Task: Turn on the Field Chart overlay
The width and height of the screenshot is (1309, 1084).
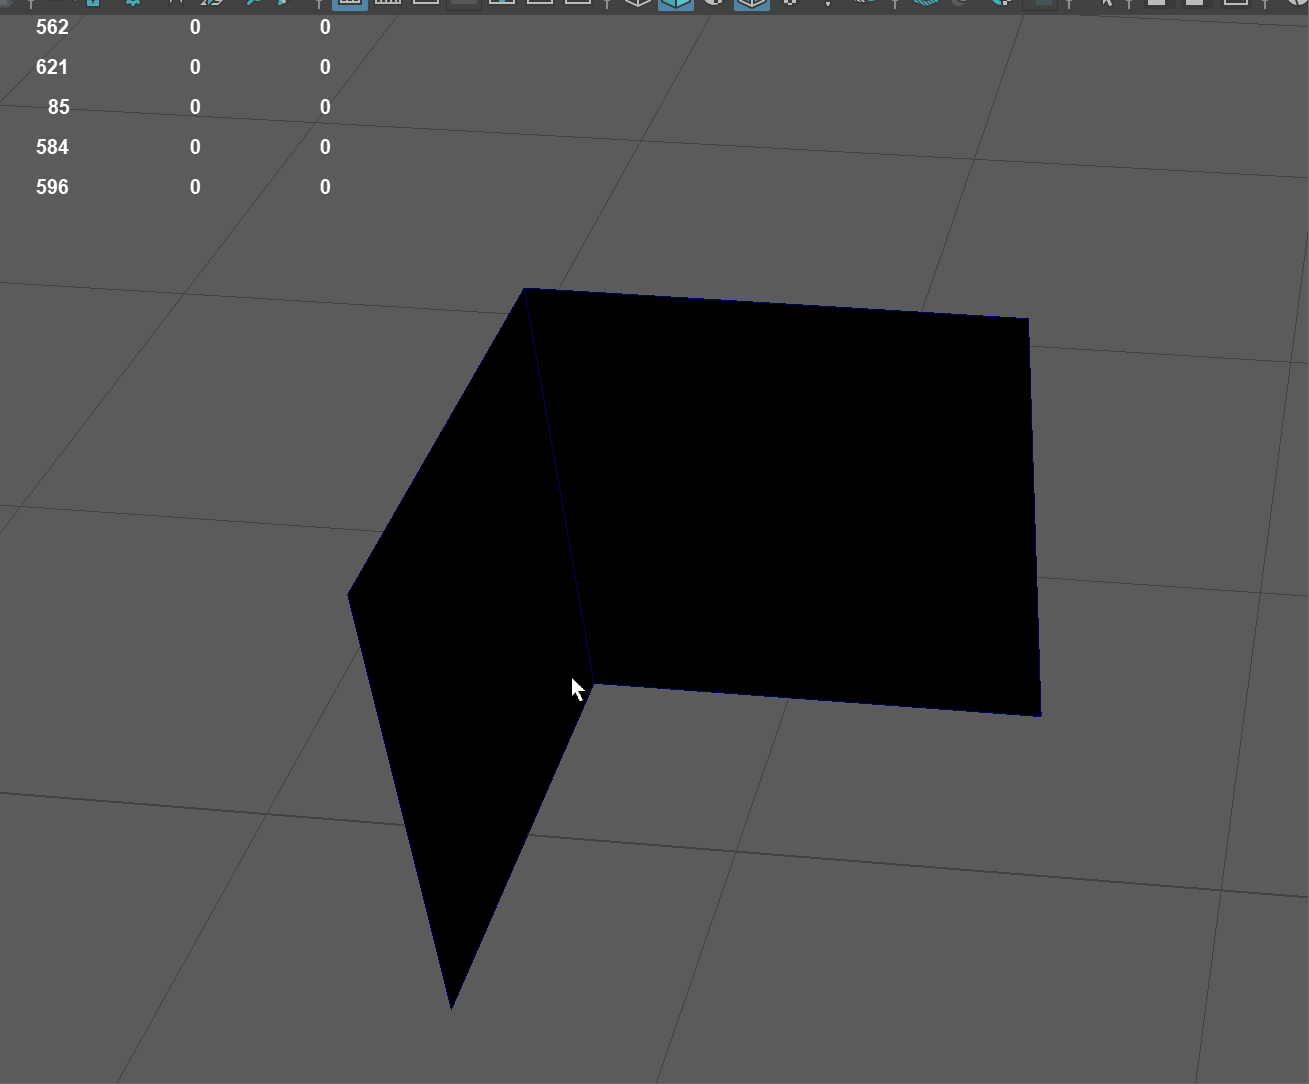Action: (x=502, y=3)
